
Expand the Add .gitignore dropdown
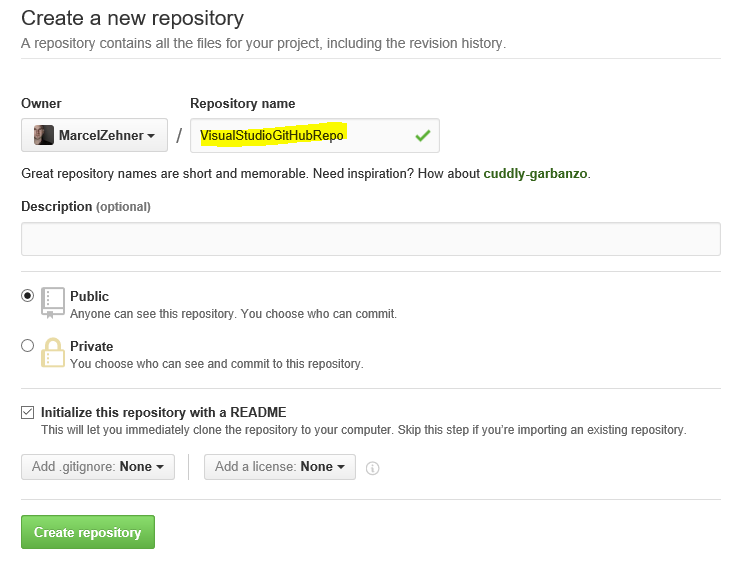[x=98, y=467]
